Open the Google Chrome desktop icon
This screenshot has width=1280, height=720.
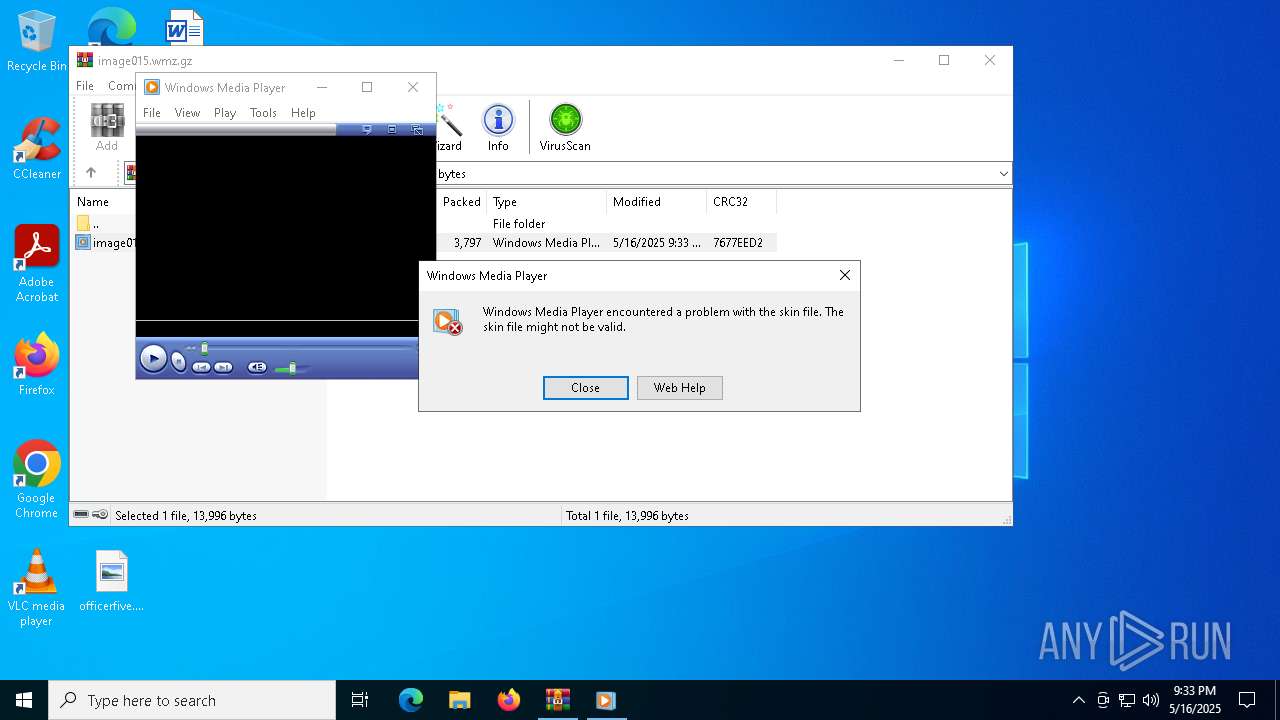37,480
